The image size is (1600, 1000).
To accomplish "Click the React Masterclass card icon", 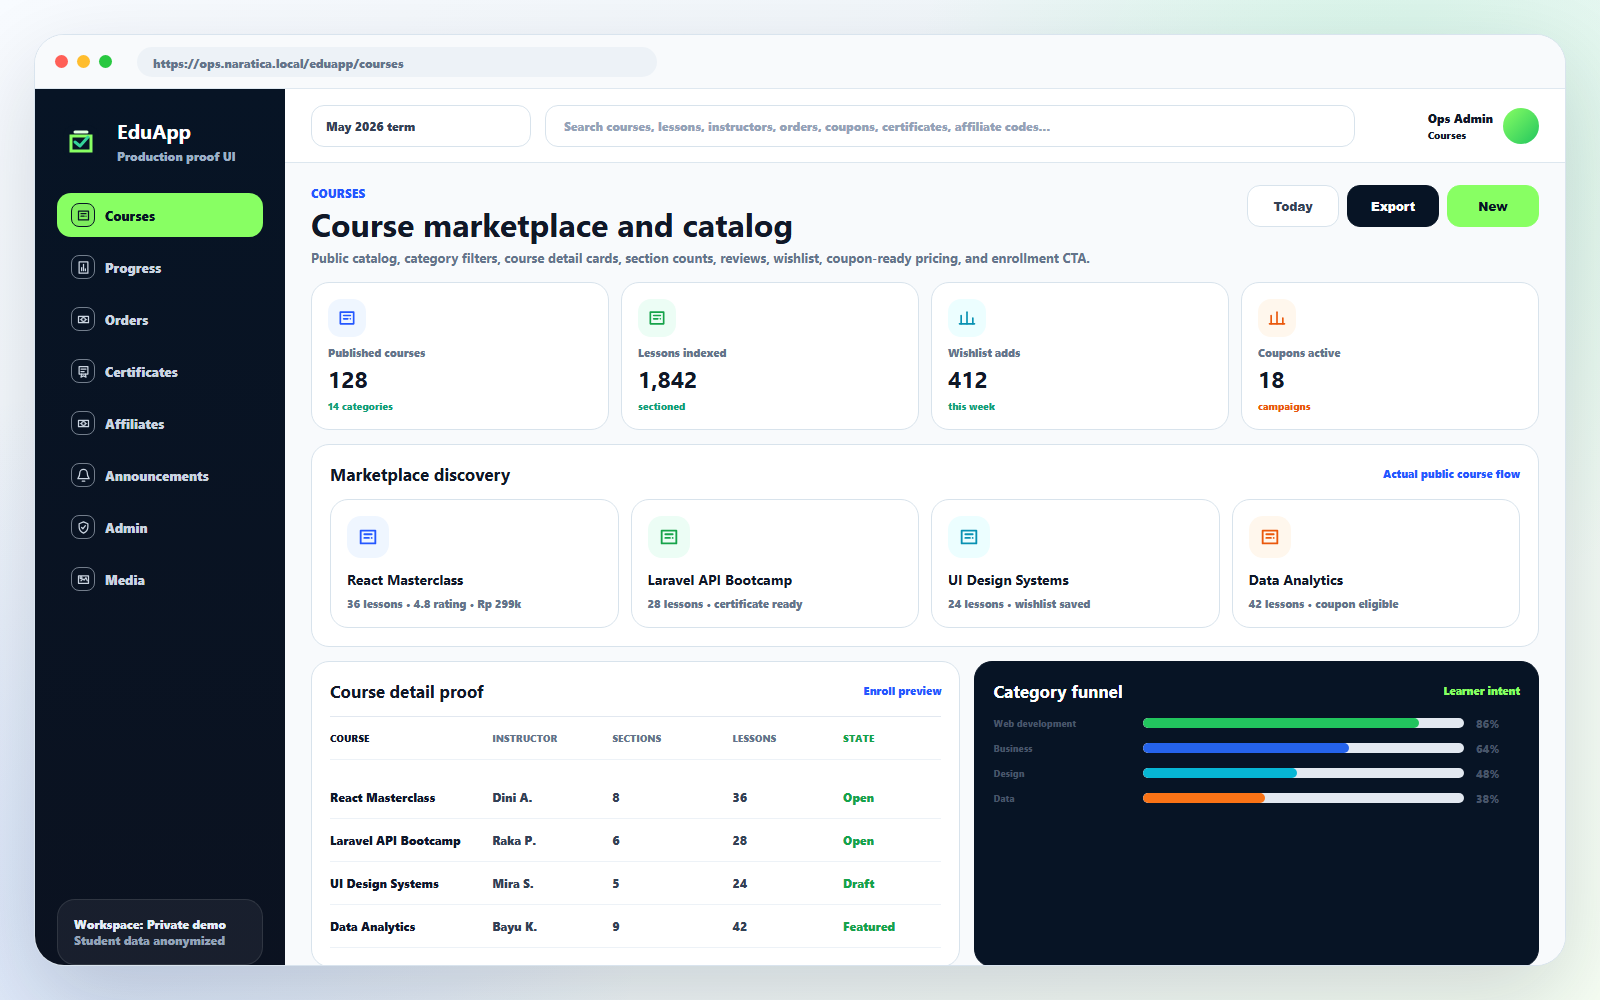I will (x=368, y=537).
